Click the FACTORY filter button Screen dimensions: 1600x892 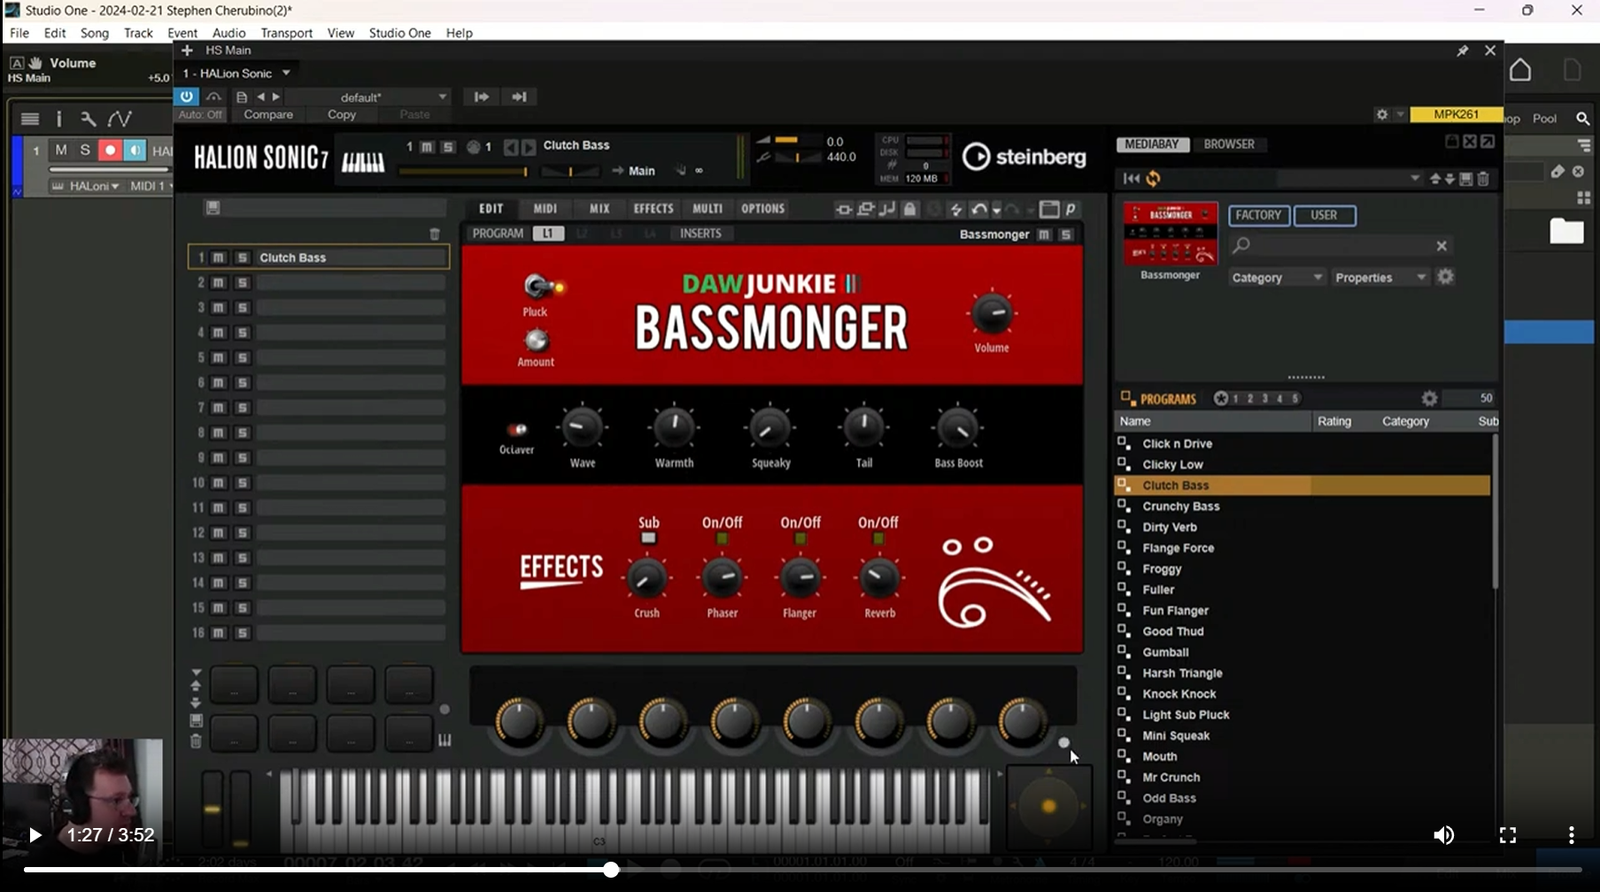click(1258, 215)
